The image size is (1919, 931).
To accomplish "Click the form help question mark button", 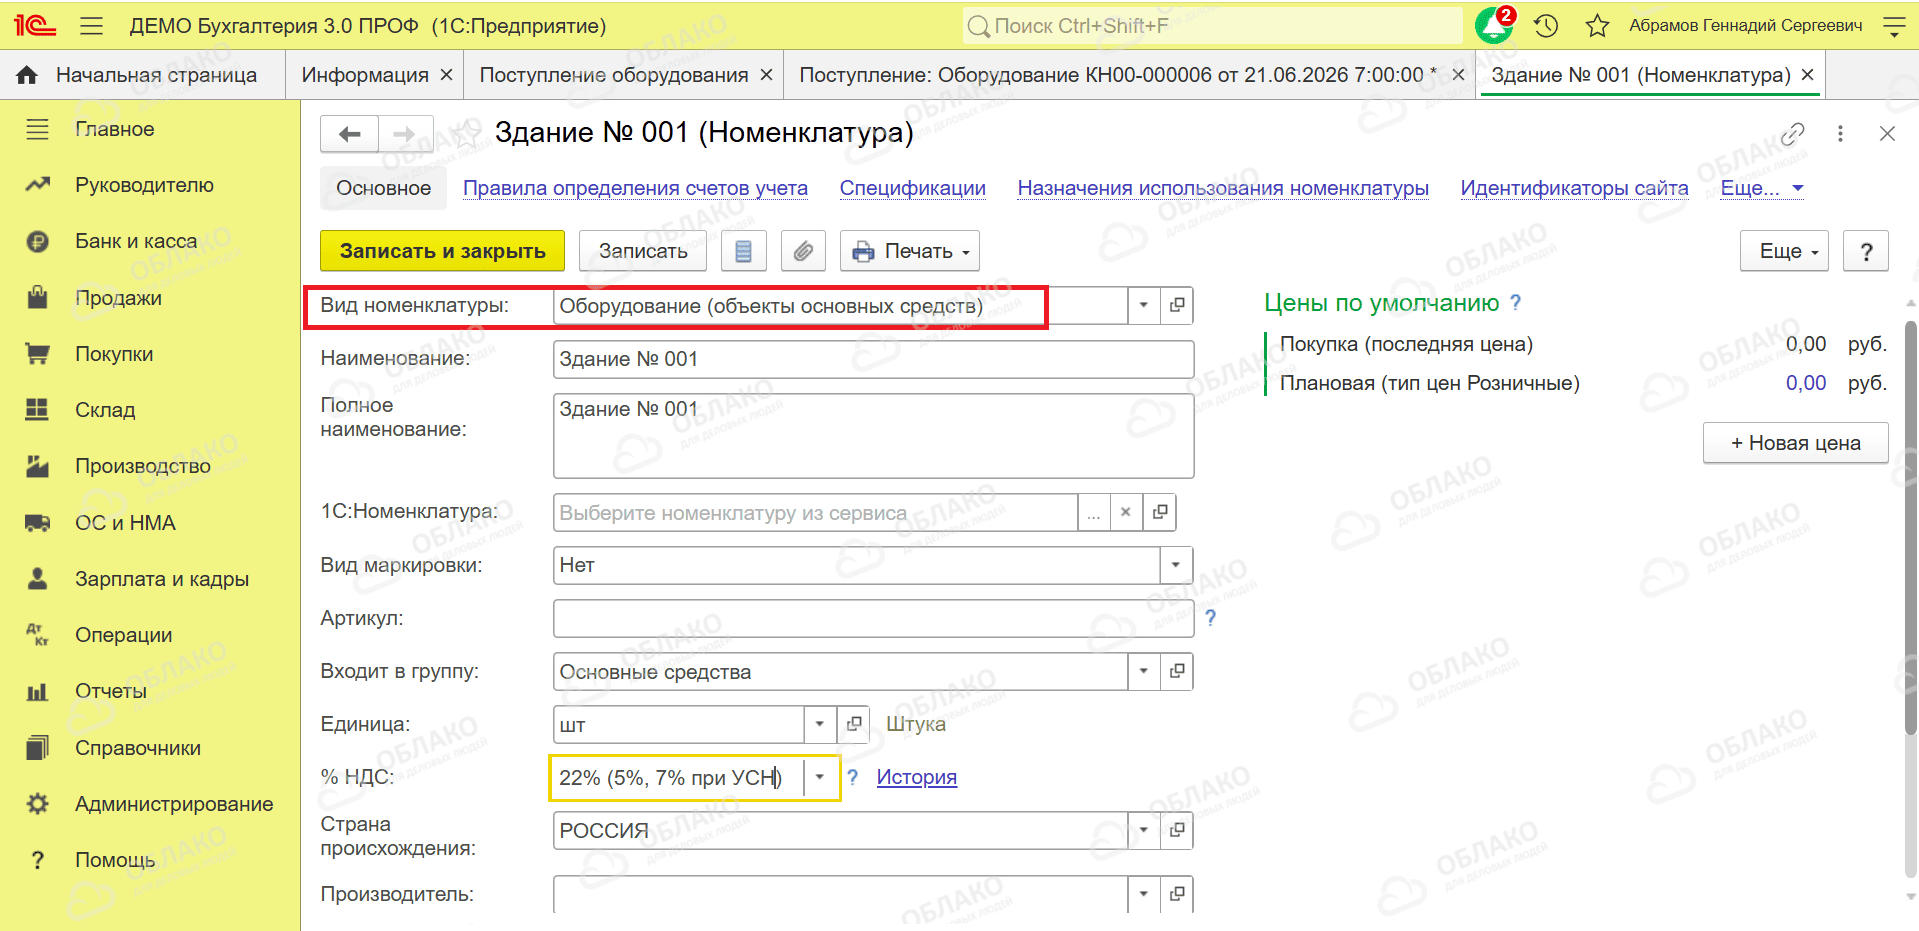I will point(1866,251).
